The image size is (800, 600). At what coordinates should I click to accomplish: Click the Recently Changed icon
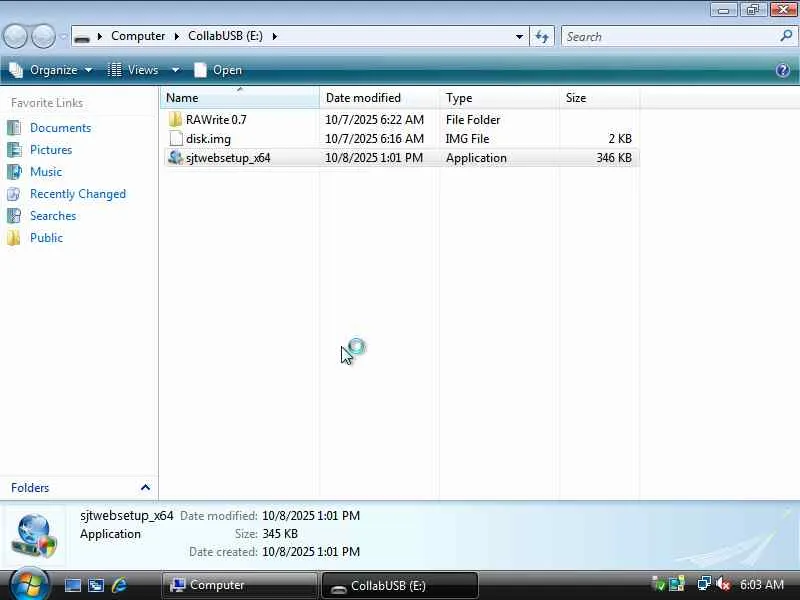pos(14,194)
